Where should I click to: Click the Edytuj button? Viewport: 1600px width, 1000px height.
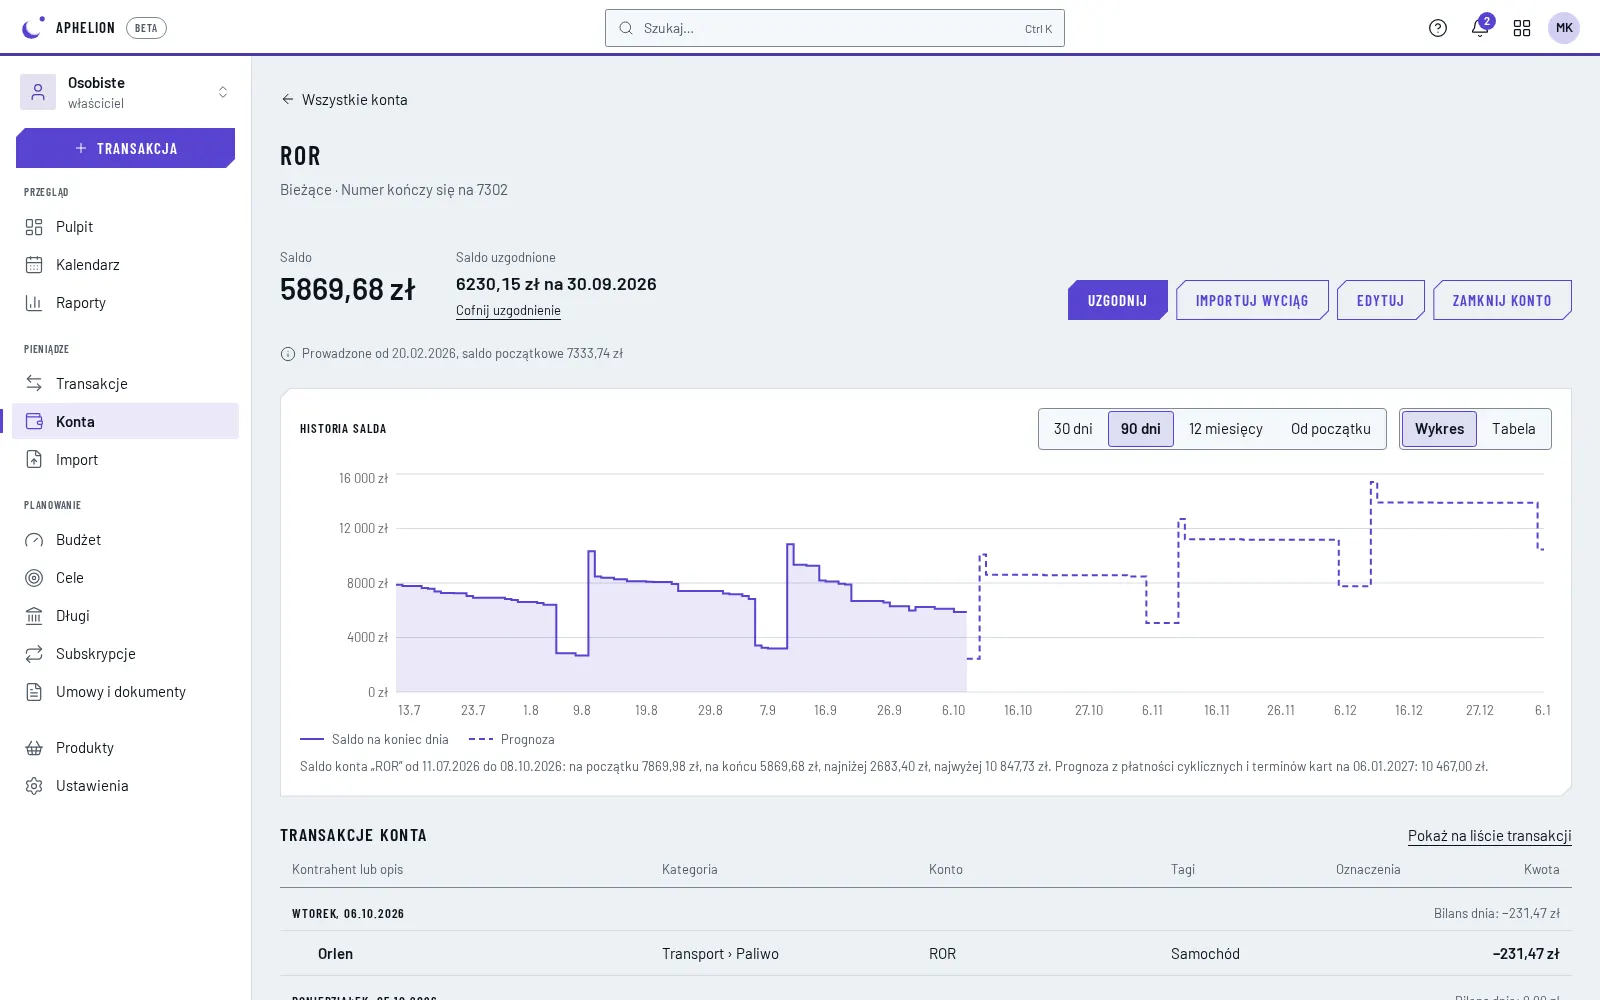point(1381,300)
